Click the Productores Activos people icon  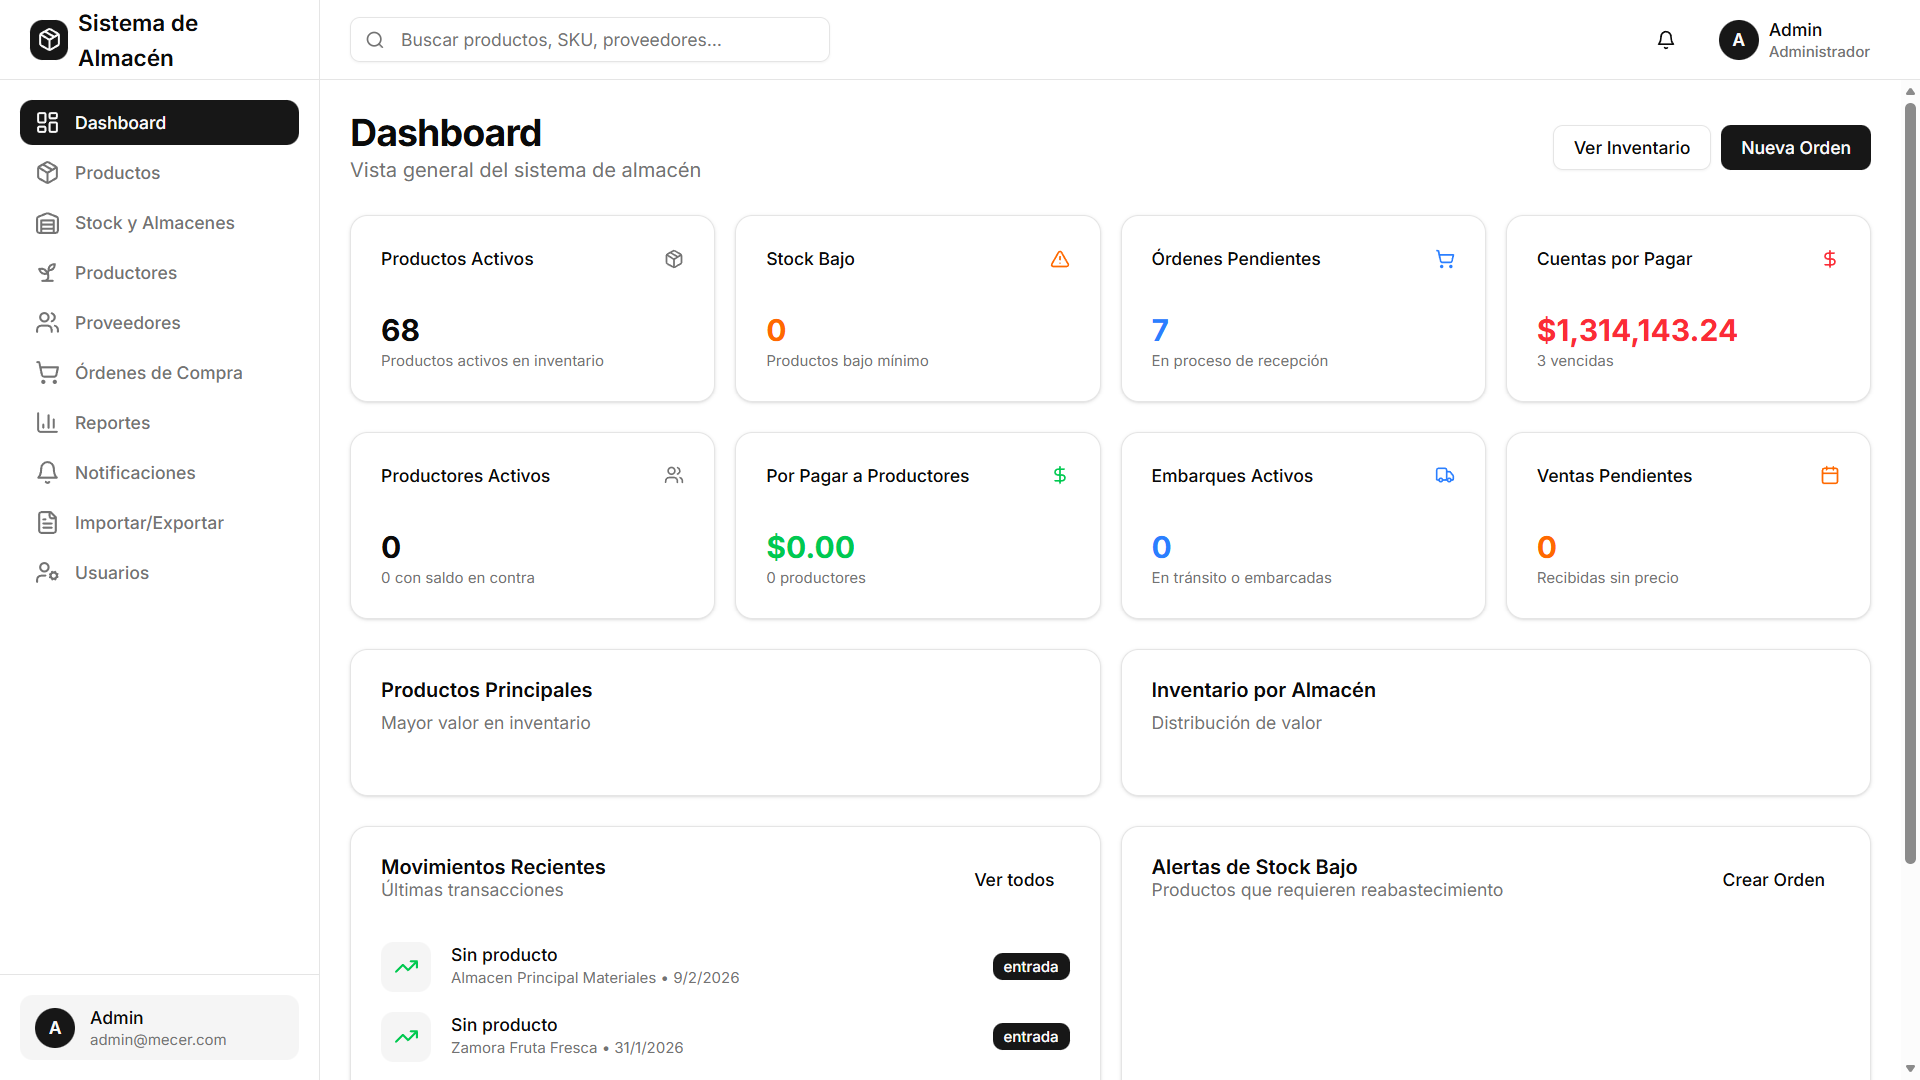tap(674, 476)
